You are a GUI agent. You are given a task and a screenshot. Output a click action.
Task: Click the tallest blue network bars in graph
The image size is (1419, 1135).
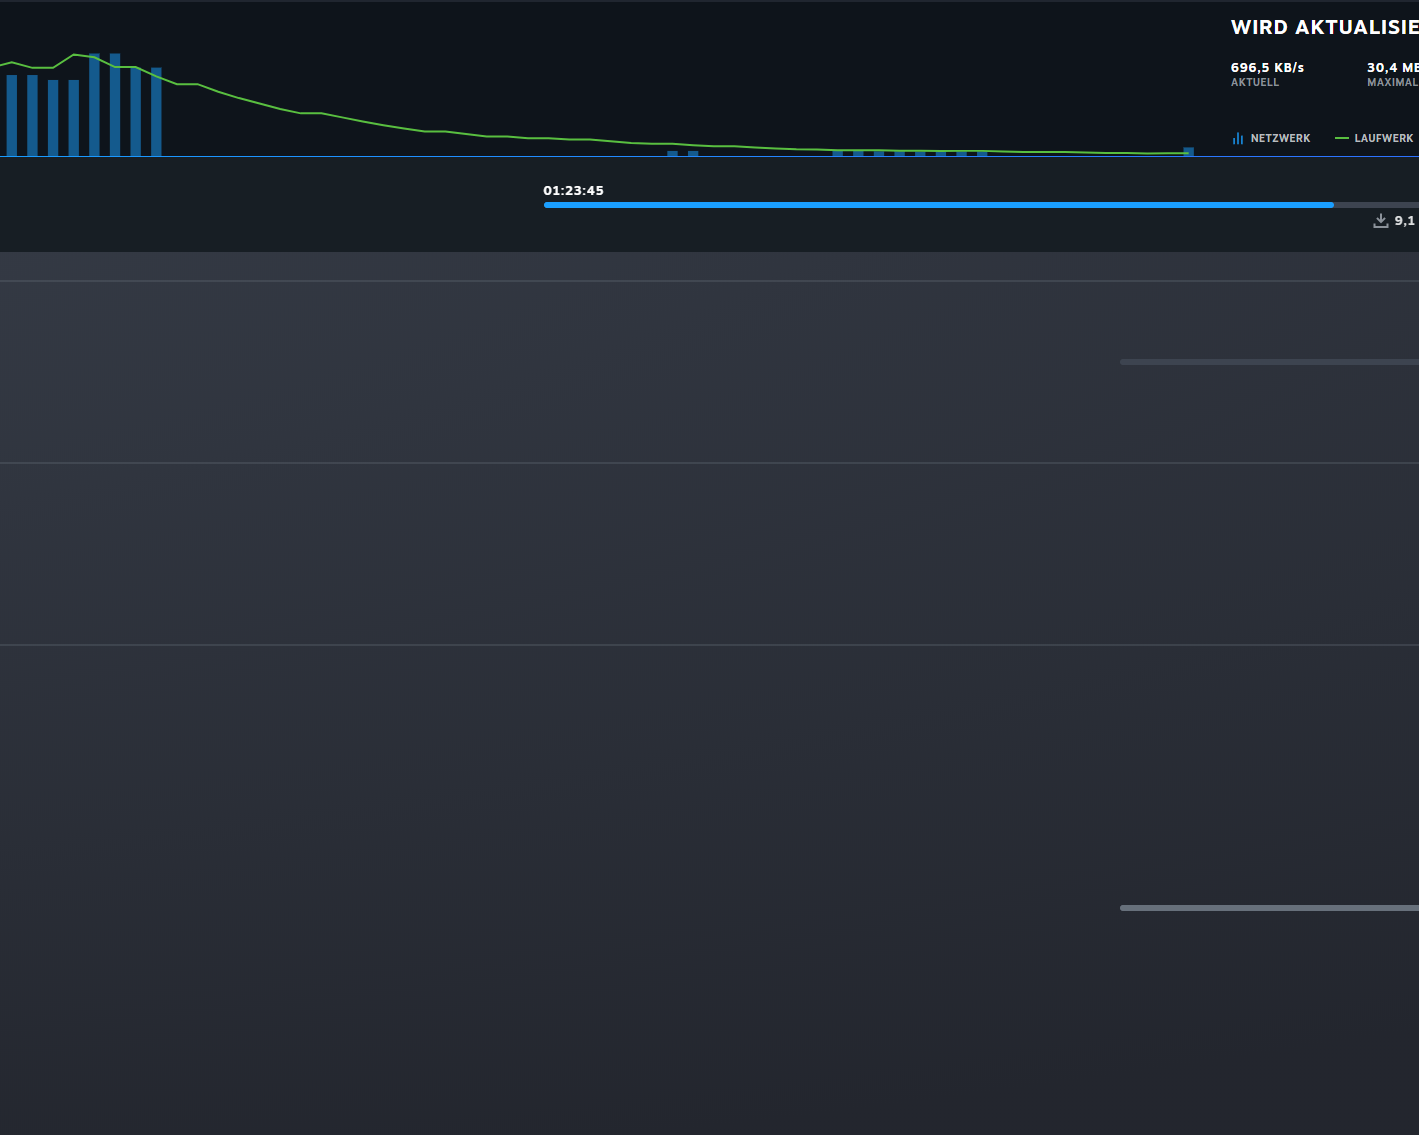tap(104, 105)
